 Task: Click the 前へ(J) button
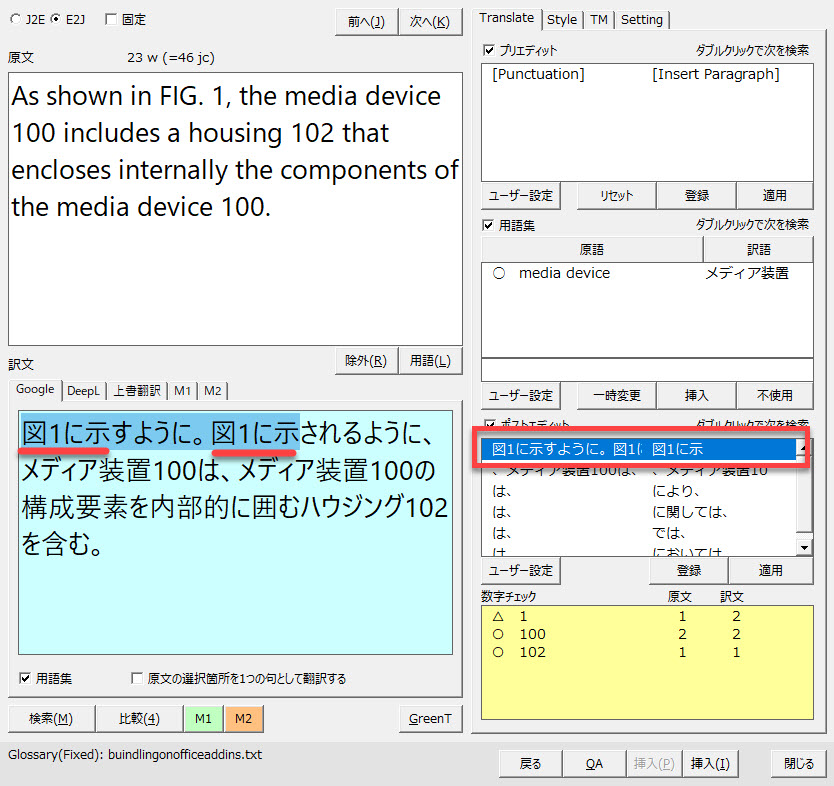pyautogui.click(x=366, y=21)
